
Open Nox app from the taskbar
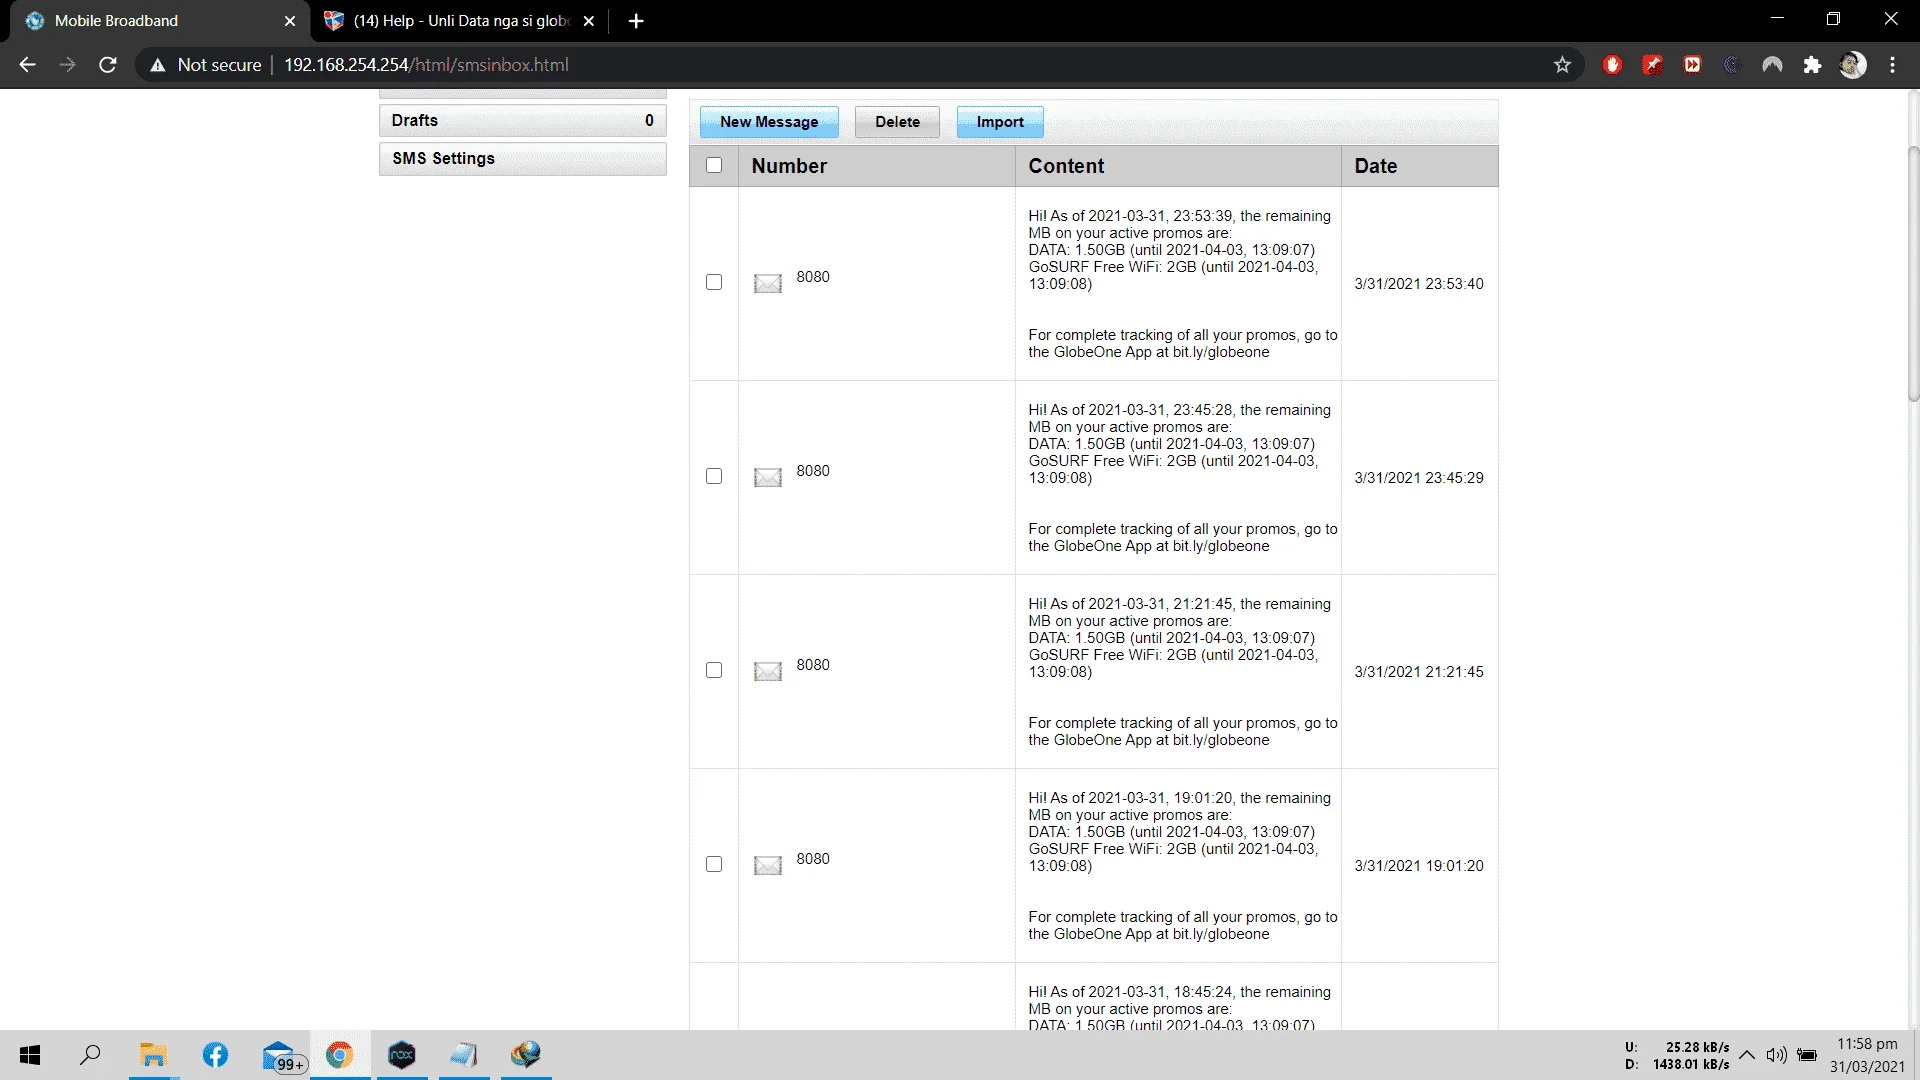pyautogui.click(x=401, y=1055)
